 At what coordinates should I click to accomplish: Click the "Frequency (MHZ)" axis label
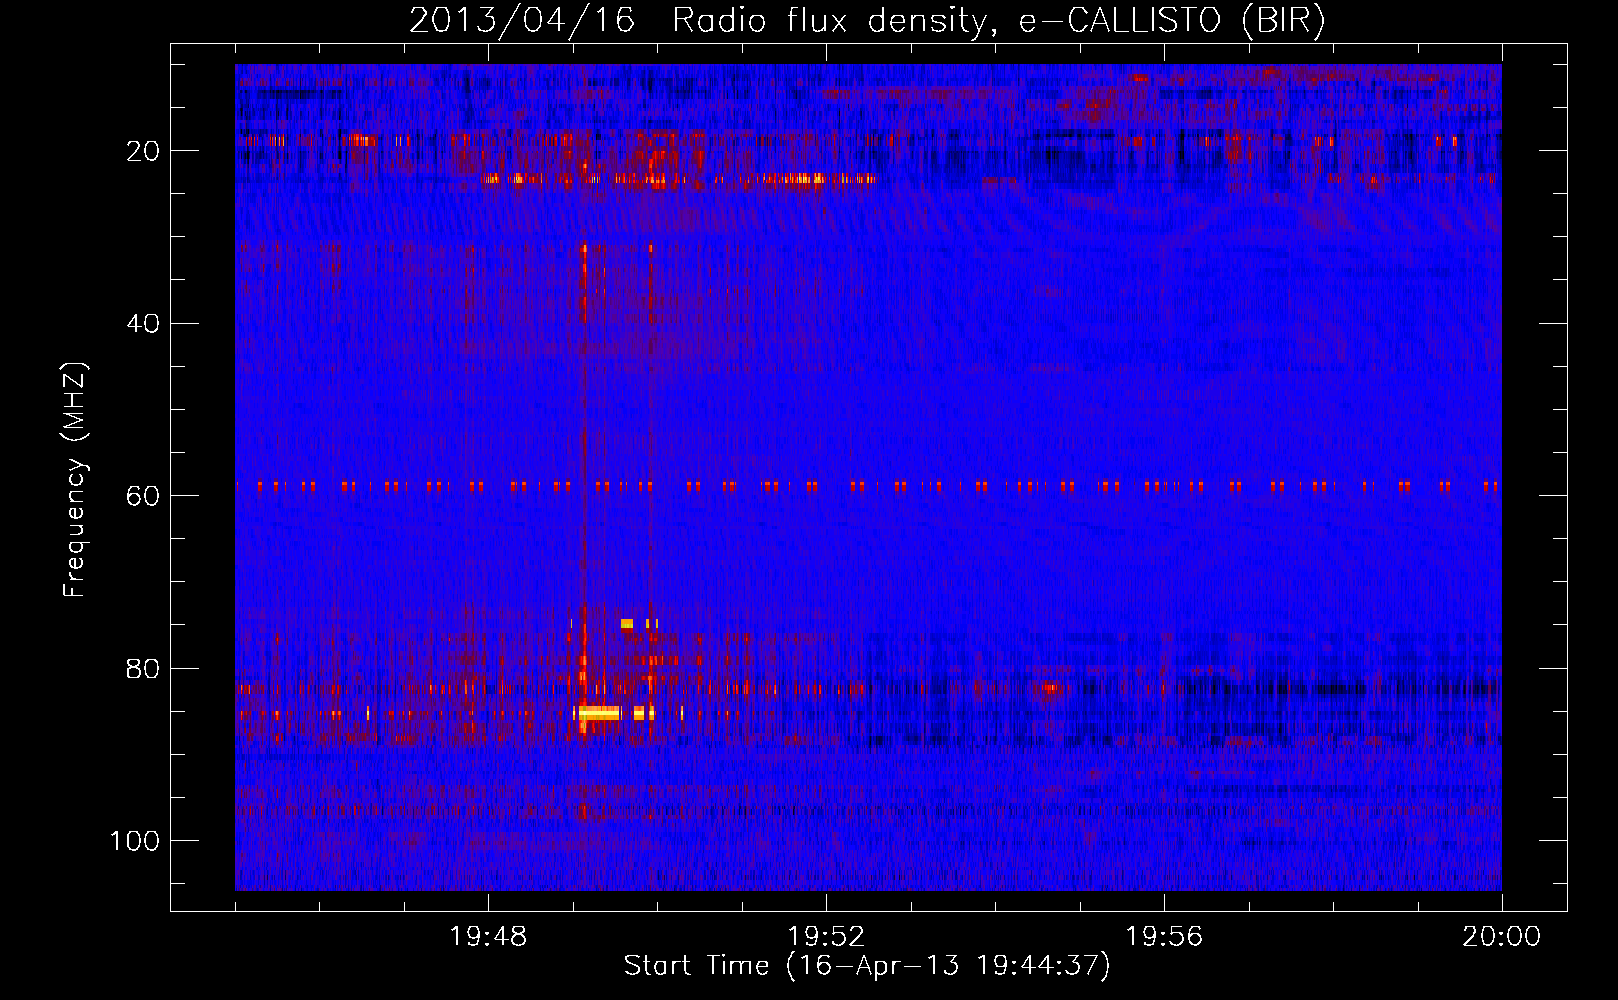[x=75, y=480]
